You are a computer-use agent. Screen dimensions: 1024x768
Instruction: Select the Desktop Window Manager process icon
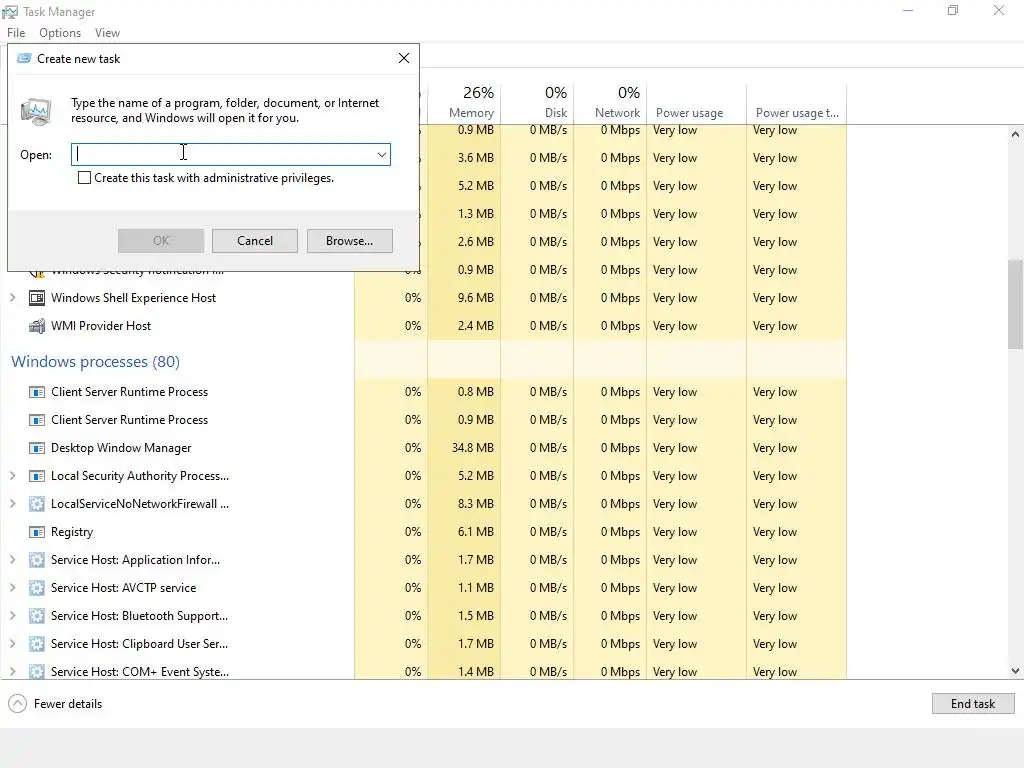37,448
